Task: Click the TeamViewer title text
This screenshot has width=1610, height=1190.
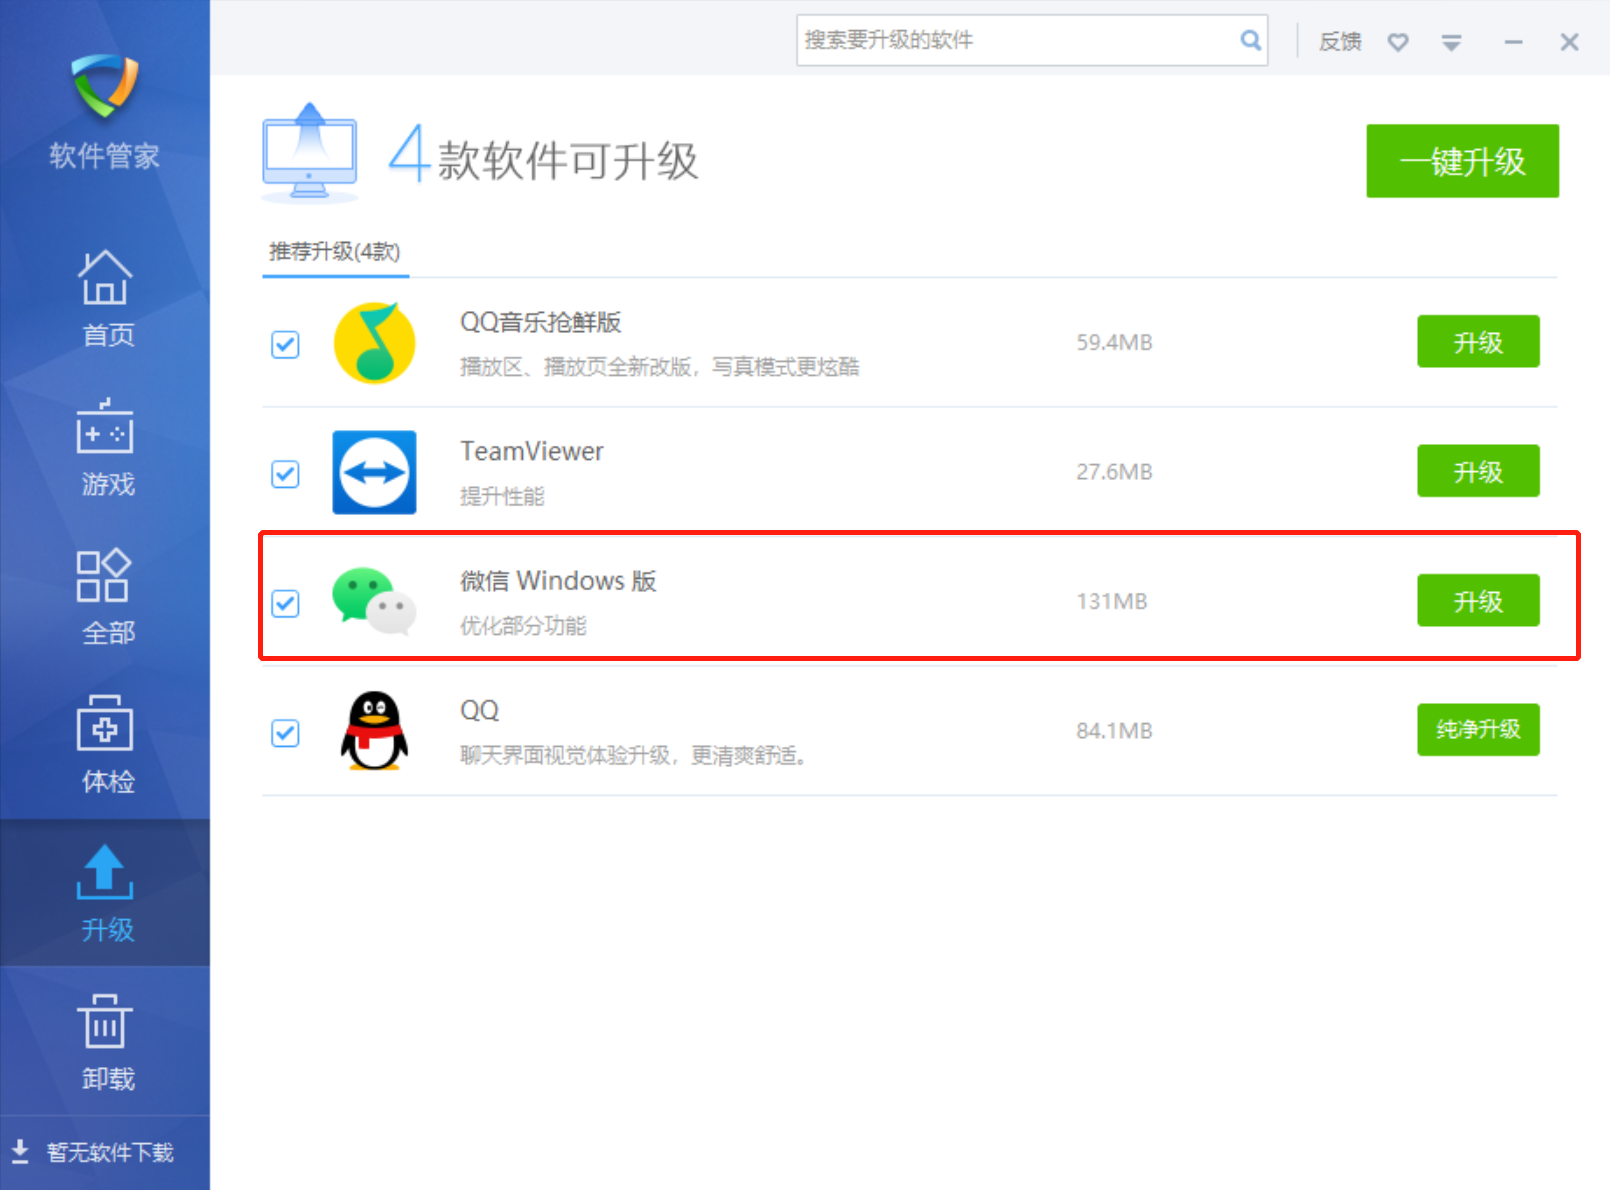Action: 532,451
